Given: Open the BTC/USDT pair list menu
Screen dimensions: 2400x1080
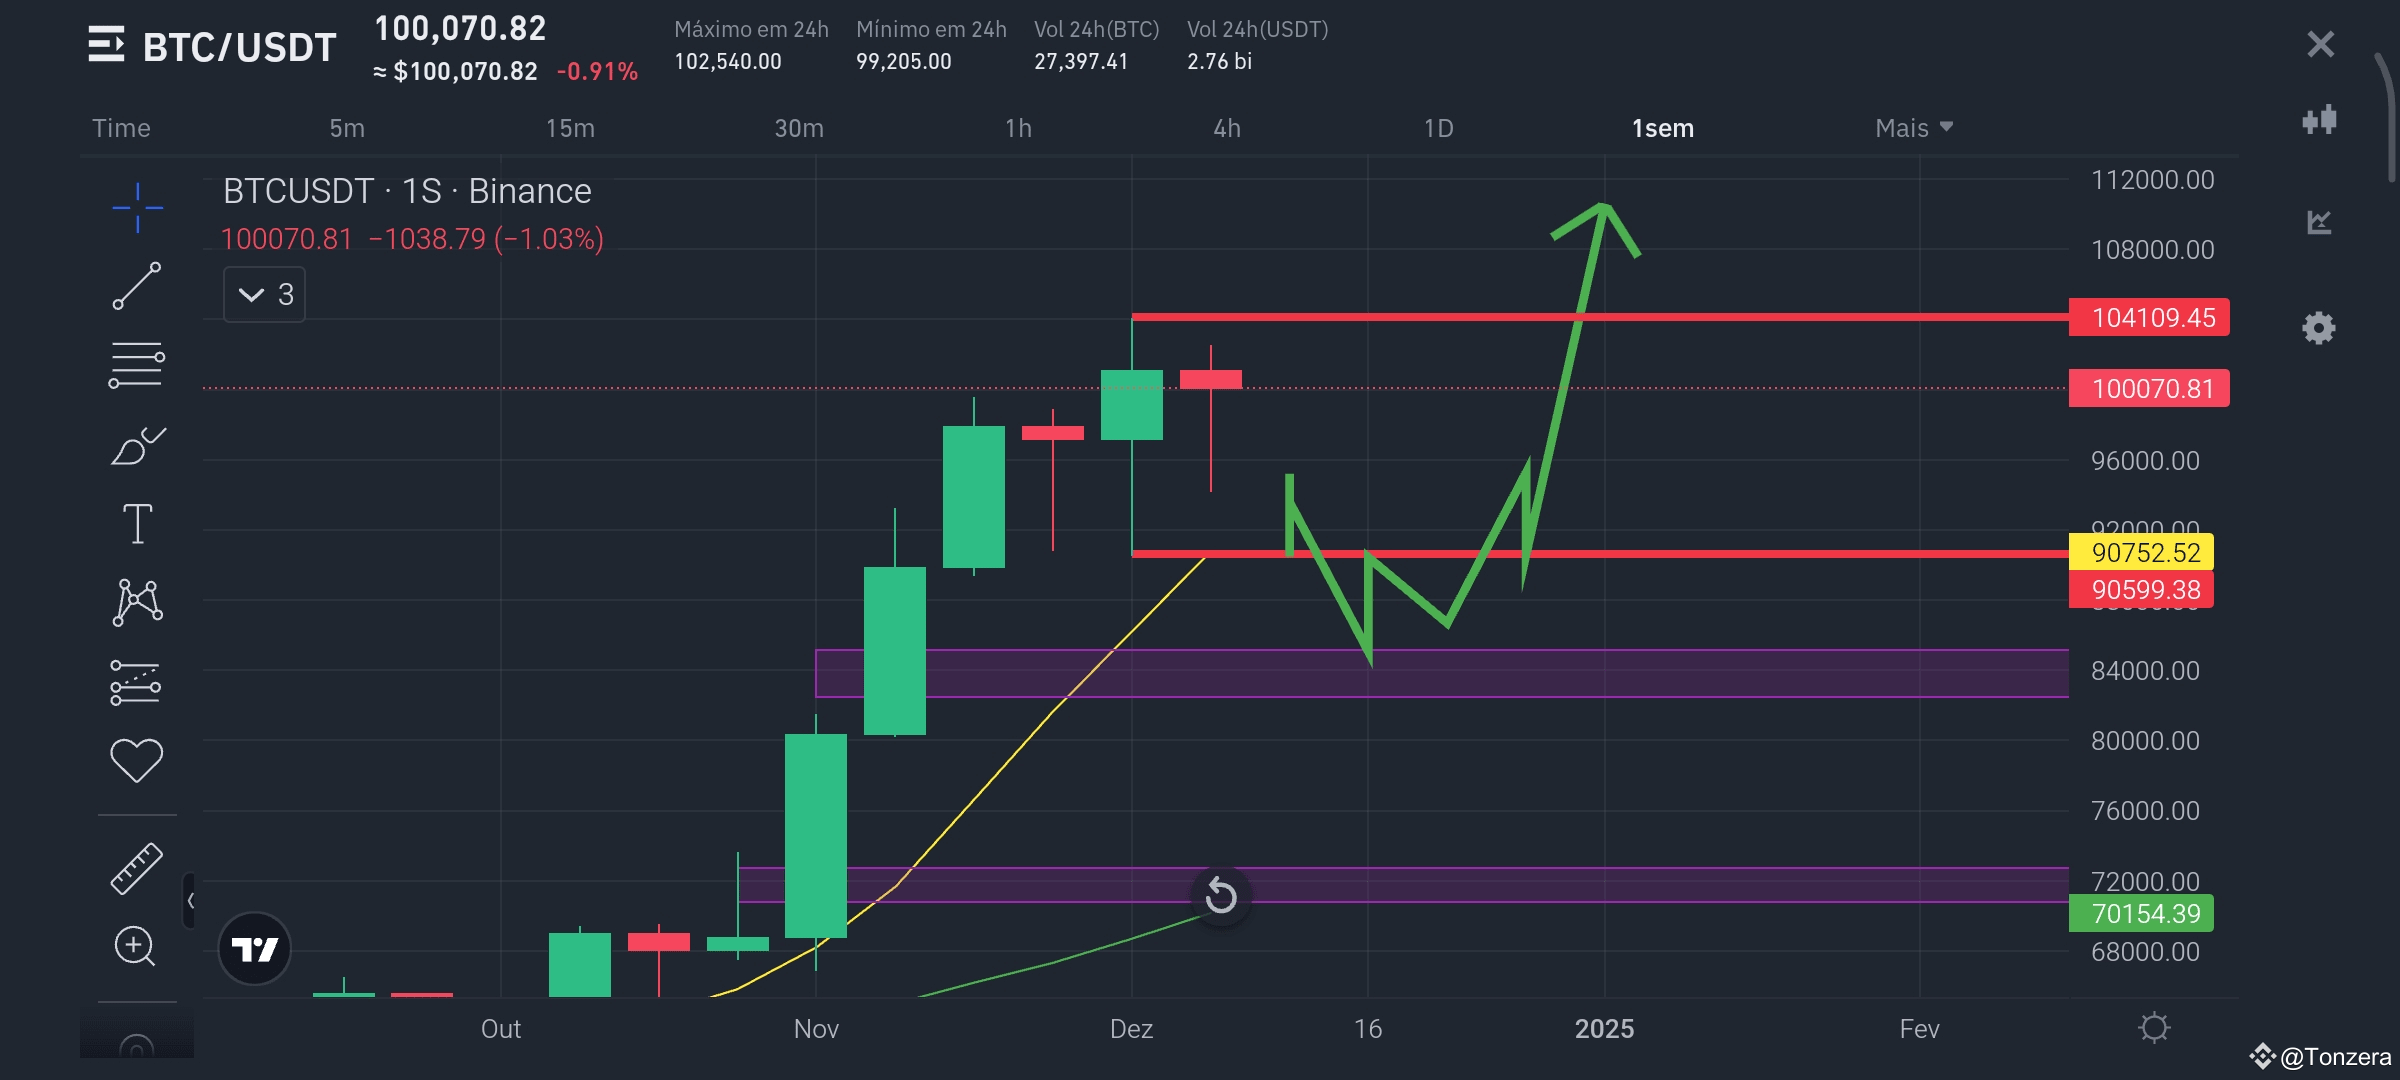Looking at the screenshot, I should coord(107,45).
